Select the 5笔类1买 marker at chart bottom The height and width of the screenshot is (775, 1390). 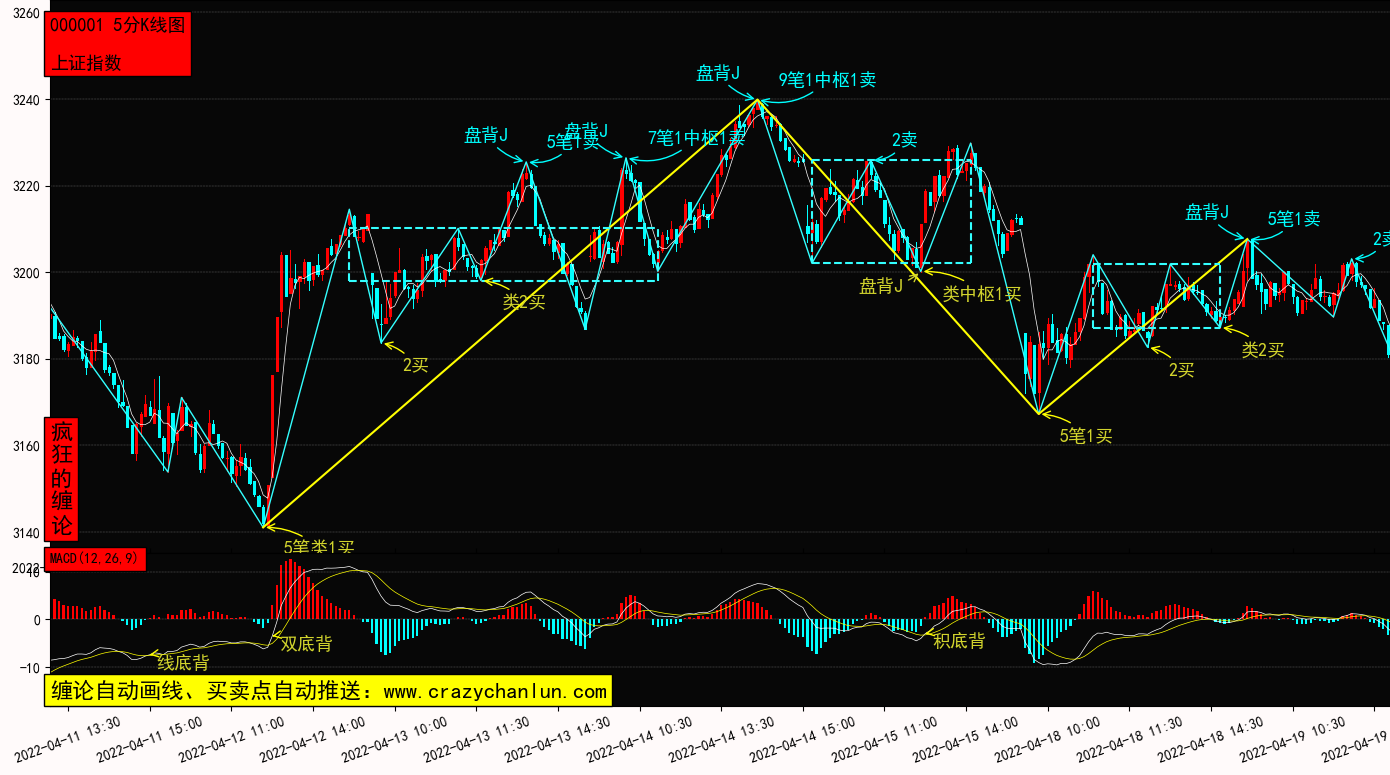point(319,547)
